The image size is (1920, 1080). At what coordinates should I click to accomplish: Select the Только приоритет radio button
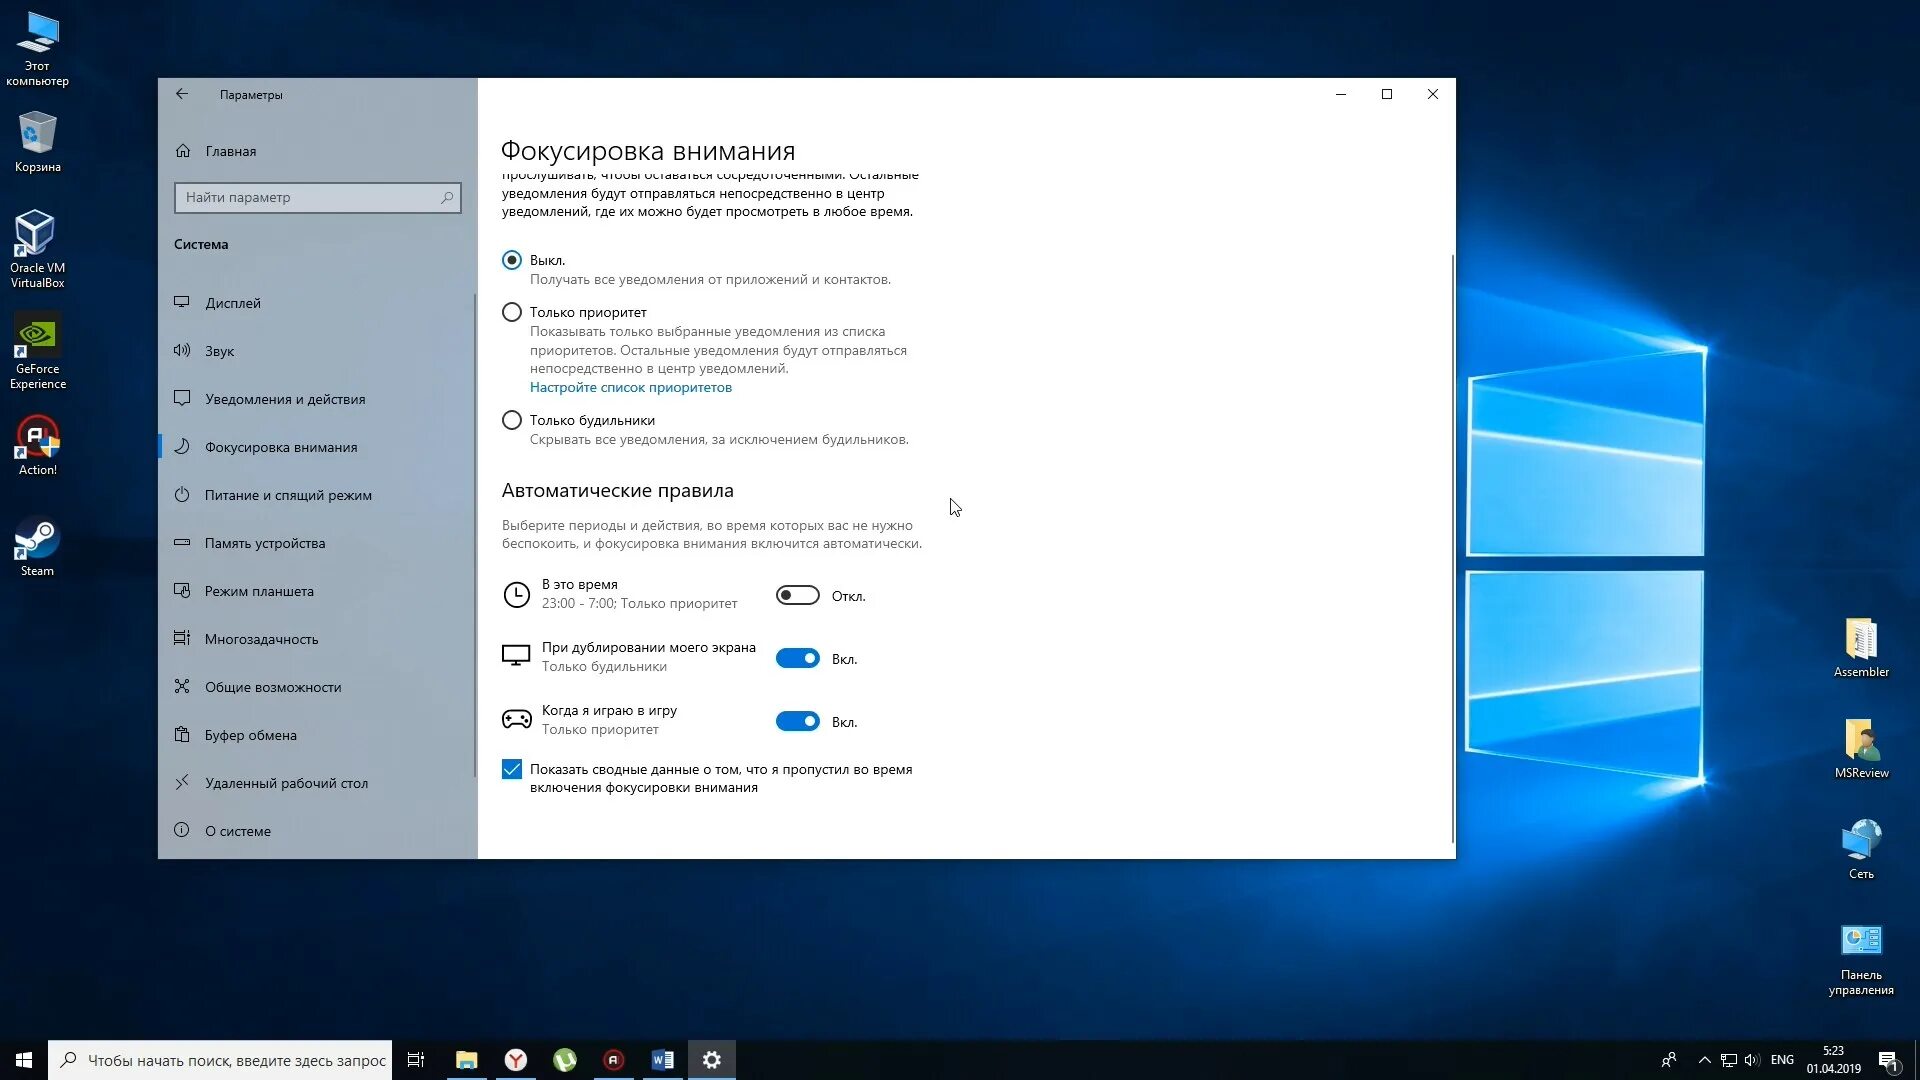(x=512, y=313)
